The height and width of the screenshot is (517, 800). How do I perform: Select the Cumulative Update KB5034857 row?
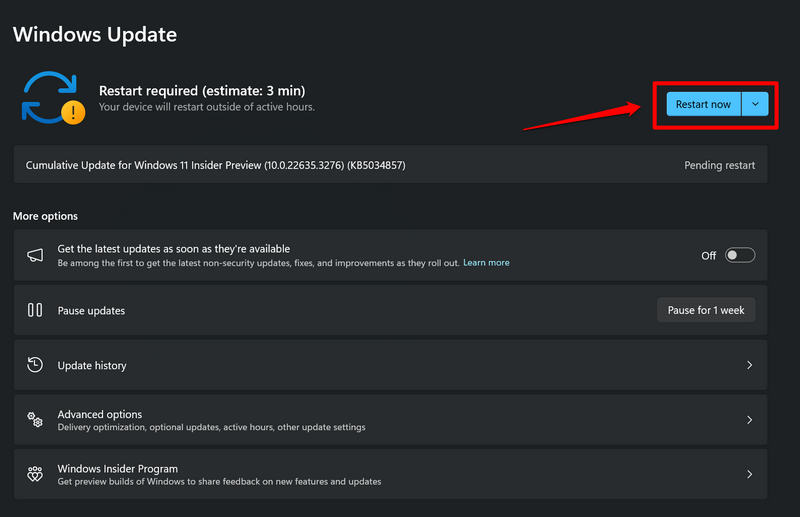coord(215,165)
